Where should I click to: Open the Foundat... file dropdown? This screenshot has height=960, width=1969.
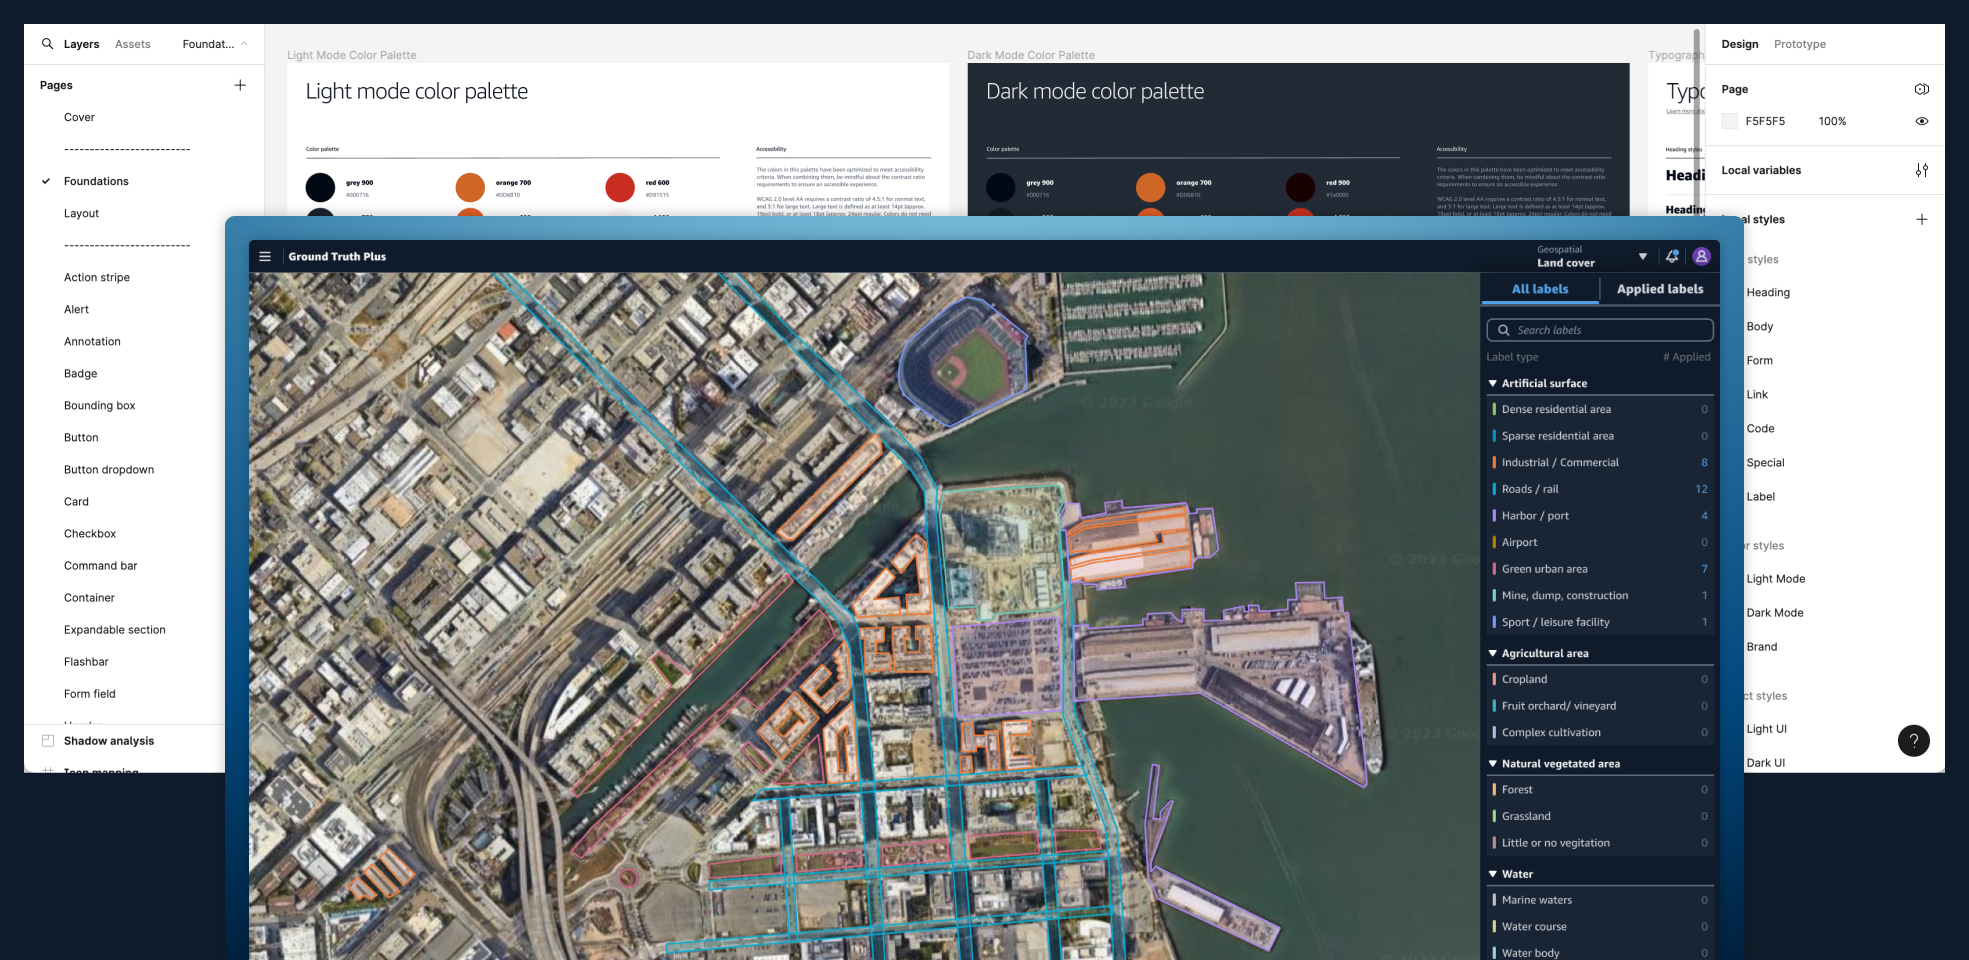click(x=214, y=44)
